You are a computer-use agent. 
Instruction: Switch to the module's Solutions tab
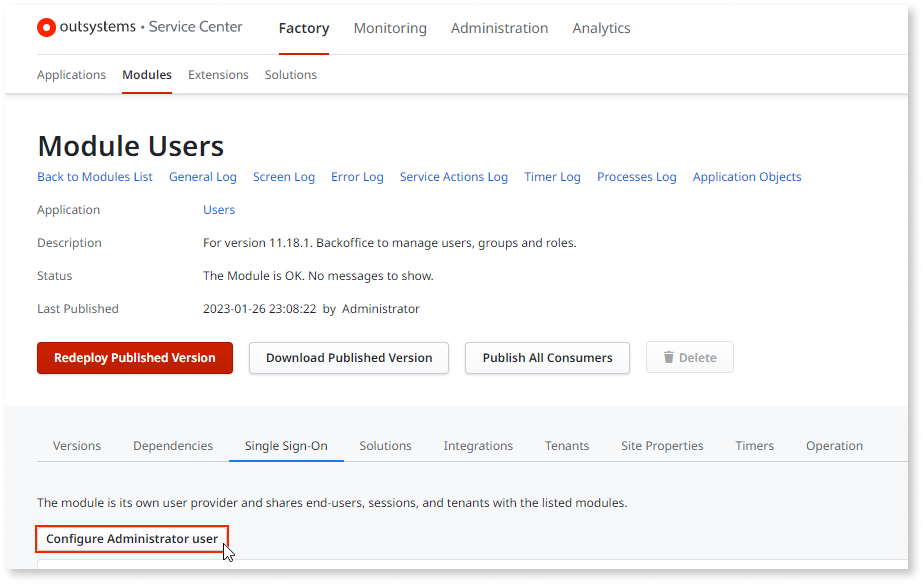386,446
